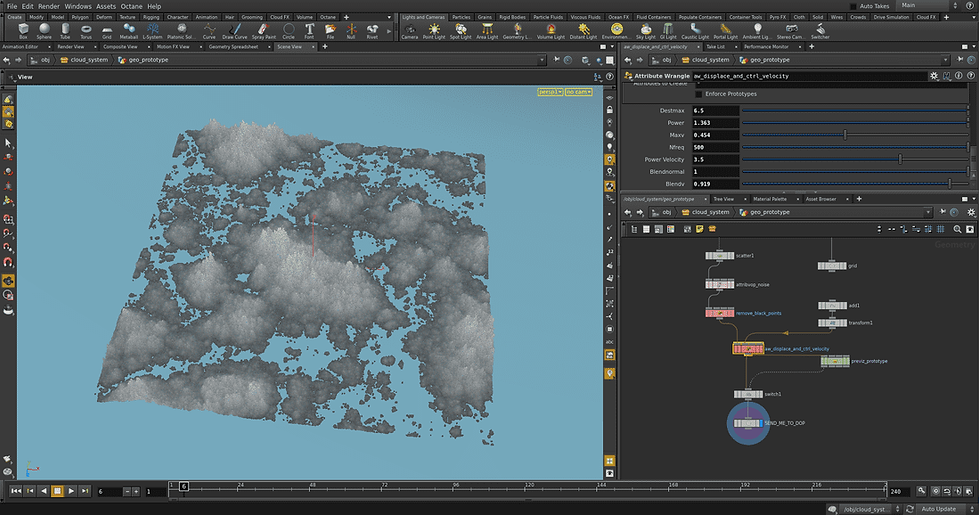Image resolution: width=979 pixels, height=515 pixels.
Task: Select the switch1 node
Action: pos(748,394)
